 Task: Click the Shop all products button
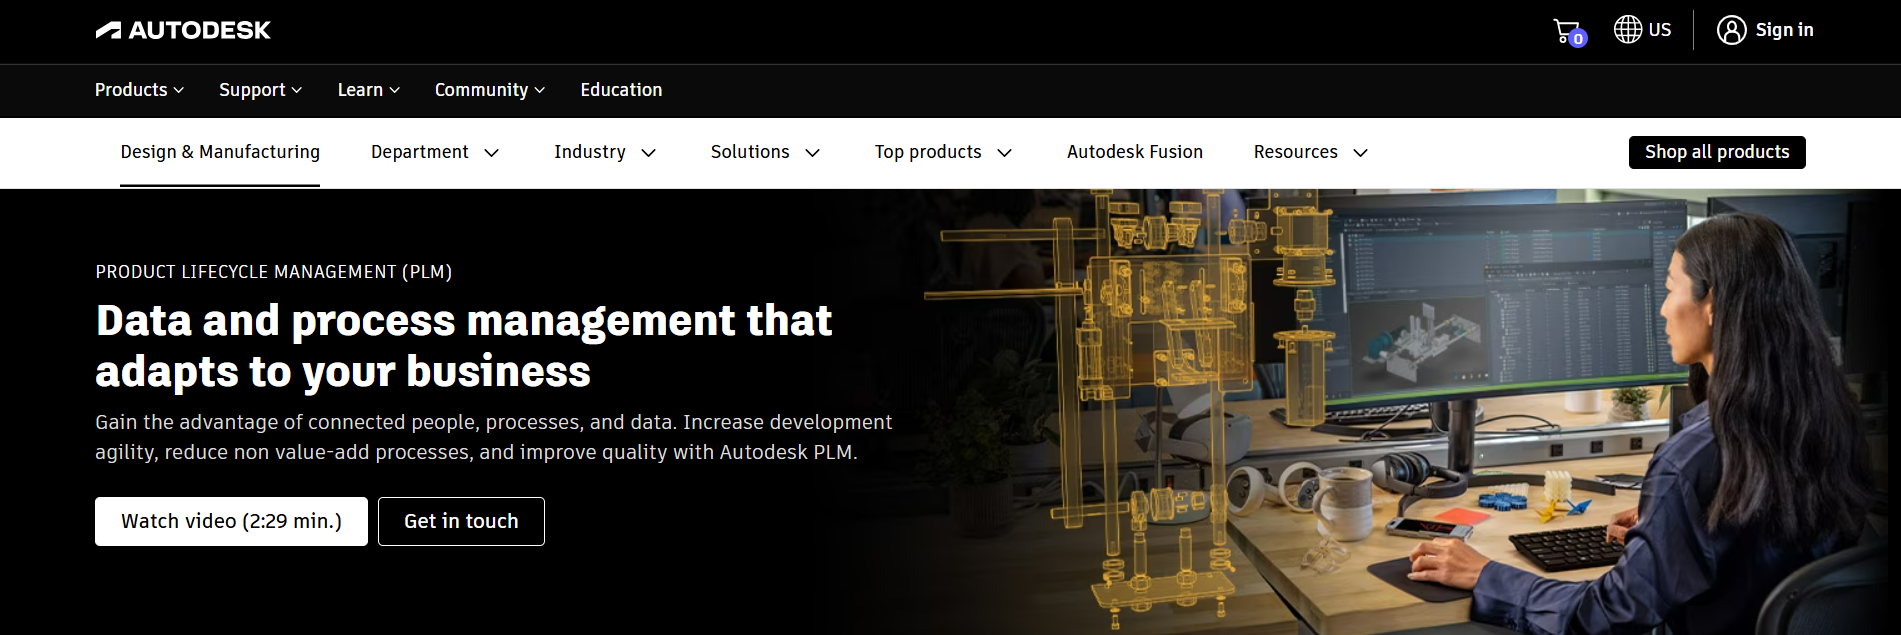click(1716, 152)
